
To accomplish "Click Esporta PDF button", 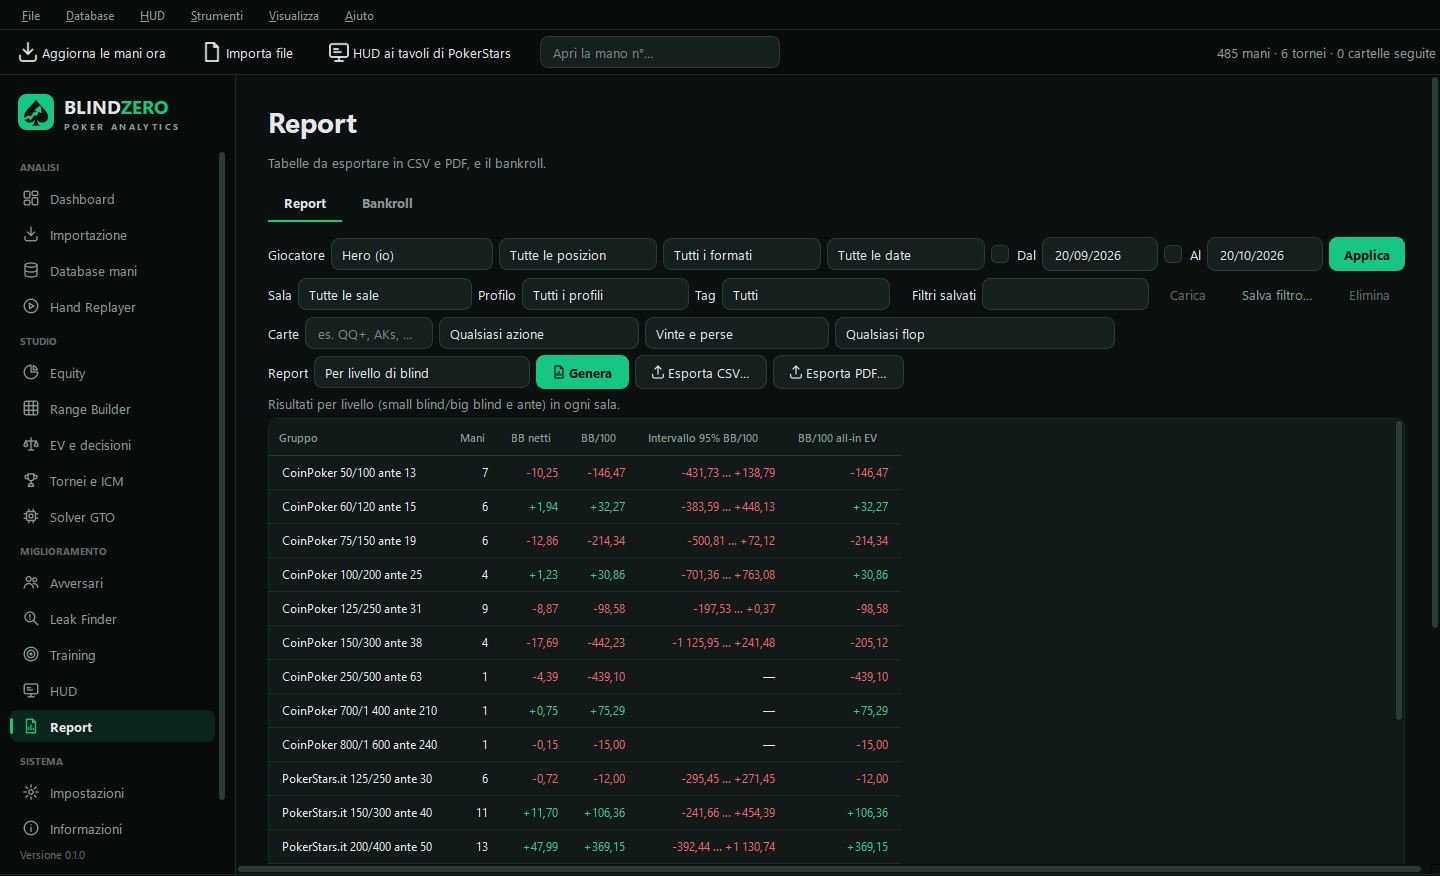I will coord(838,373).
